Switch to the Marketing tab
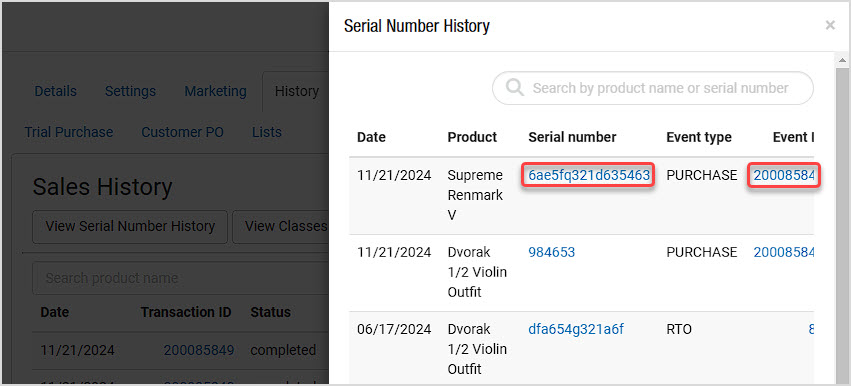 tap(215, 91)
